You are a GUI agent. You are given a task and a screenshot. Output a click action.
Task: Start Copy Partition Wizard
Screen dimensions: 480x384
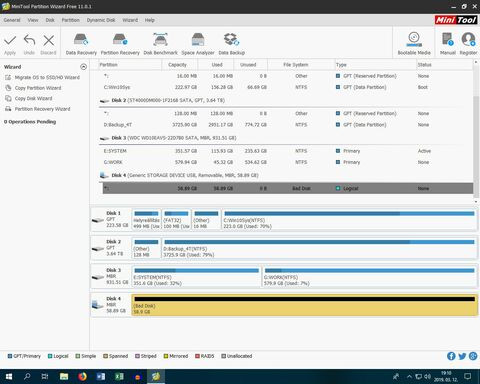tap(33, 88)
